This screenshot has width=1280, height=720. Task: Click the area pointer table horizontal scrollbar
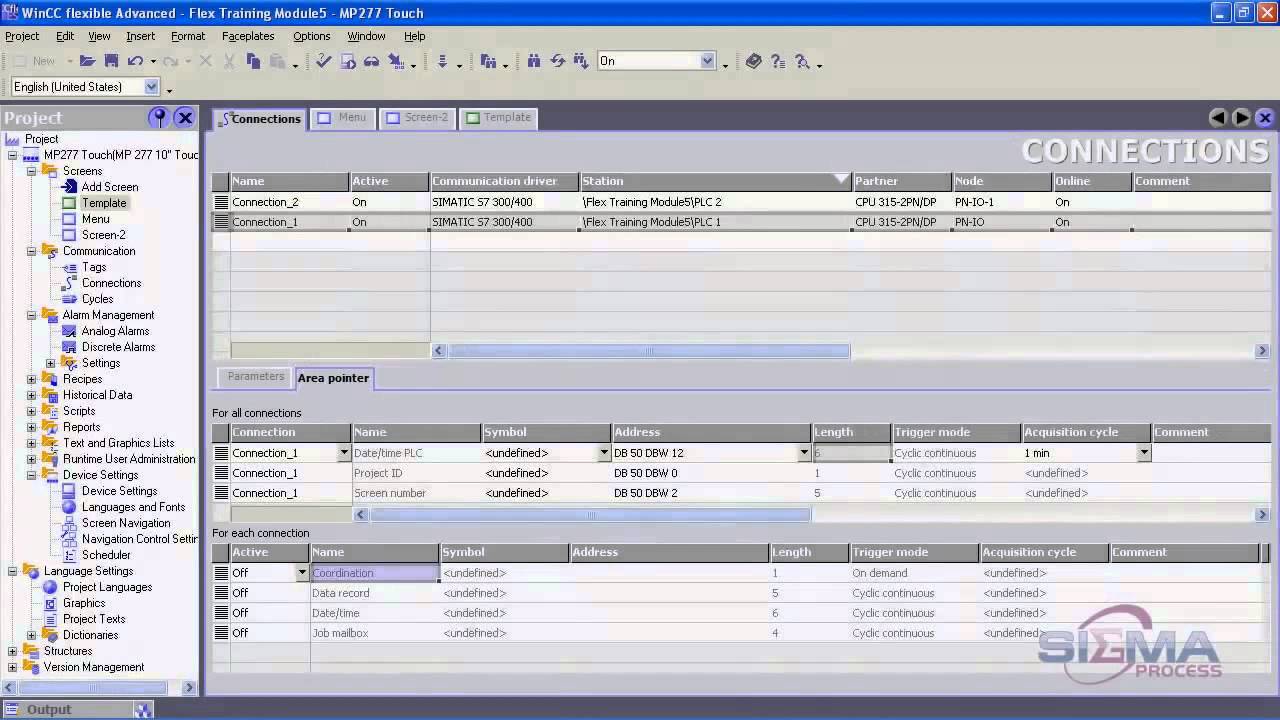tap(590, 515)
